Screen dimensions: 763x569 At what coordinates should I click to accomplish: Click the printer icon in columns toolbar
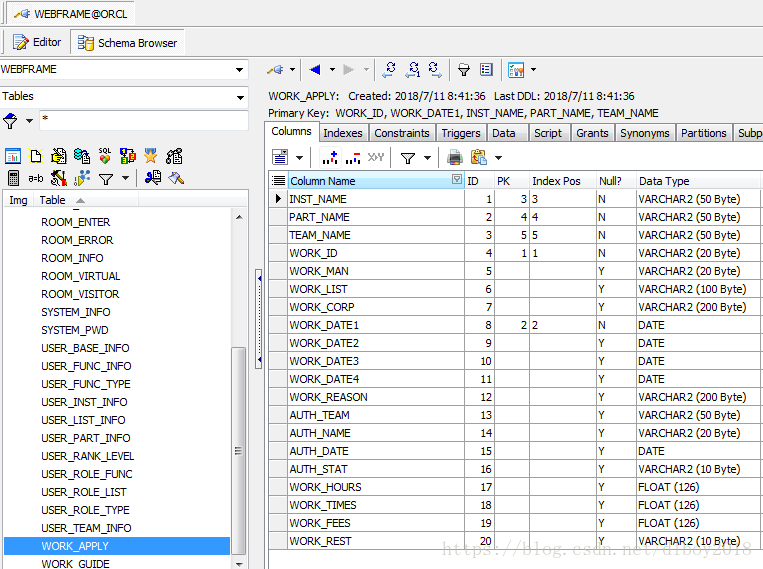point(454,158)
